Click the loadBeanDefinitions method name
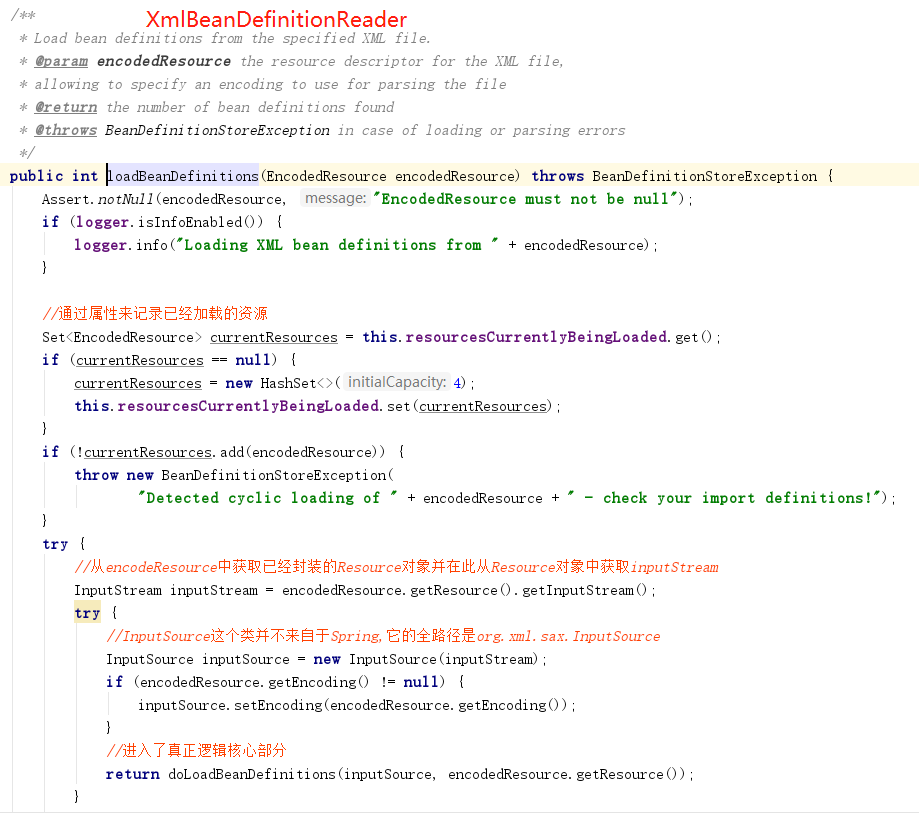Image resolution: width=919 pixels, height=813 pixels. click(183, 176)
